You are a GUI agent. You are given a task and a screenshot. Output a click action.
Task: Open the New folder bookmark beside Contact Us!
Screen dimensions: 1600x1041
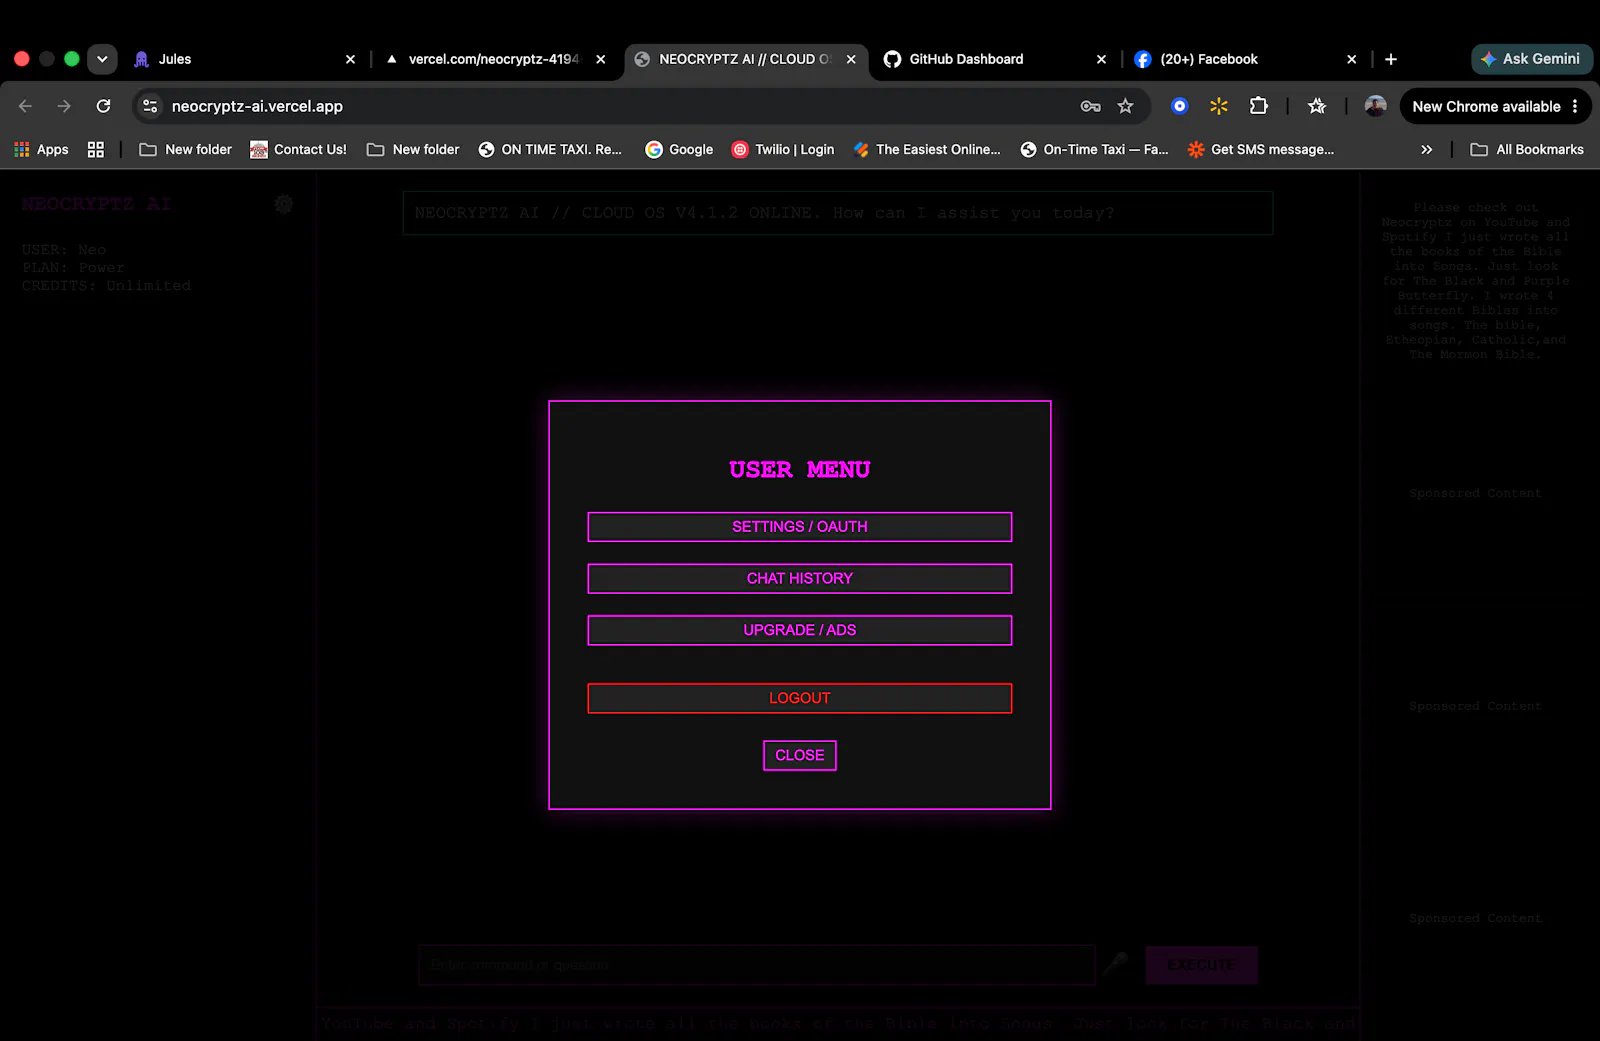[413, 149]
